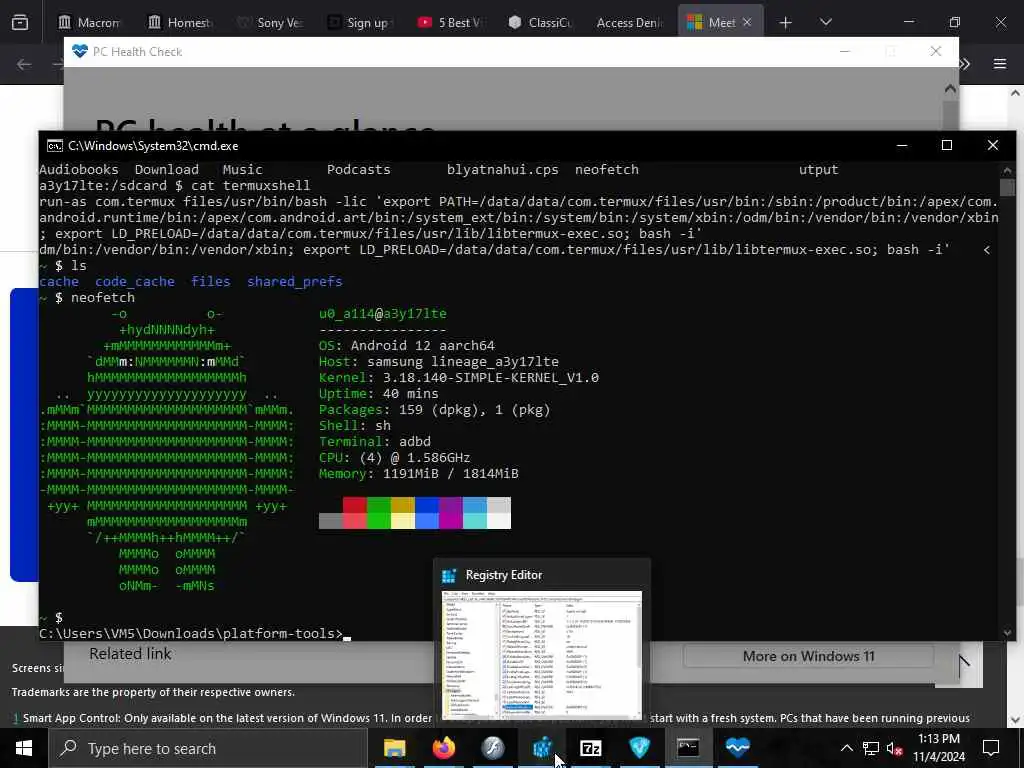The height and width of the screenshot is (768, 1024).
Task: Open the browser hamburger menu
Action: click(1000, 63)
